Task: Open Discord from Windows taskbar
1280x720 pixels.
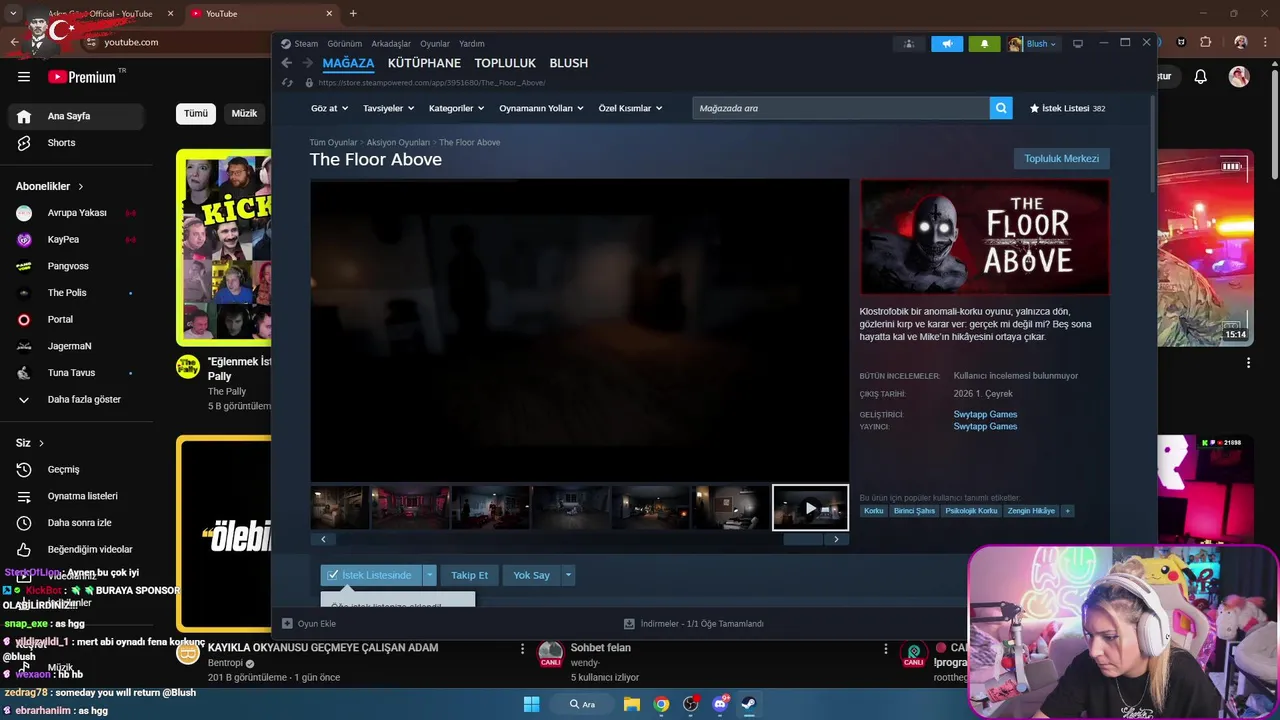Action: point(719,704)
